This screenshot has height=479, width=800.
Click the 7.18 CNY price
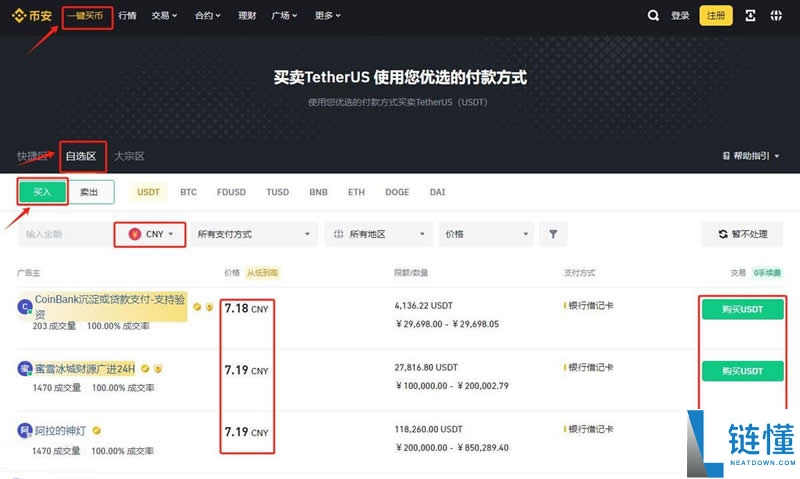(x=246, y=309)
